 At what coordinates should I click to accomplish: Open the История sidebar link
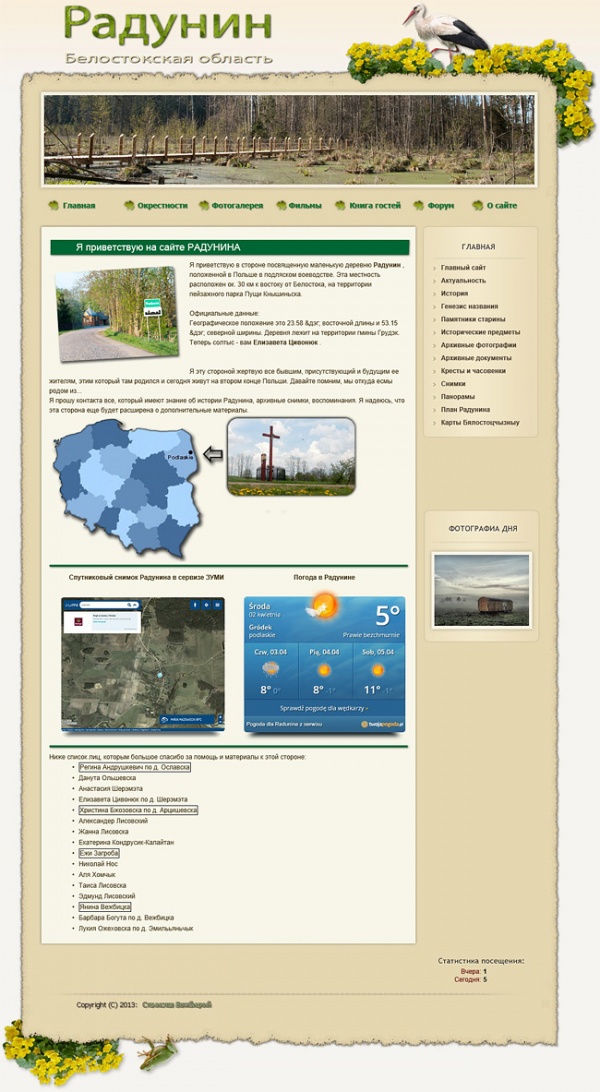(454, 294)
